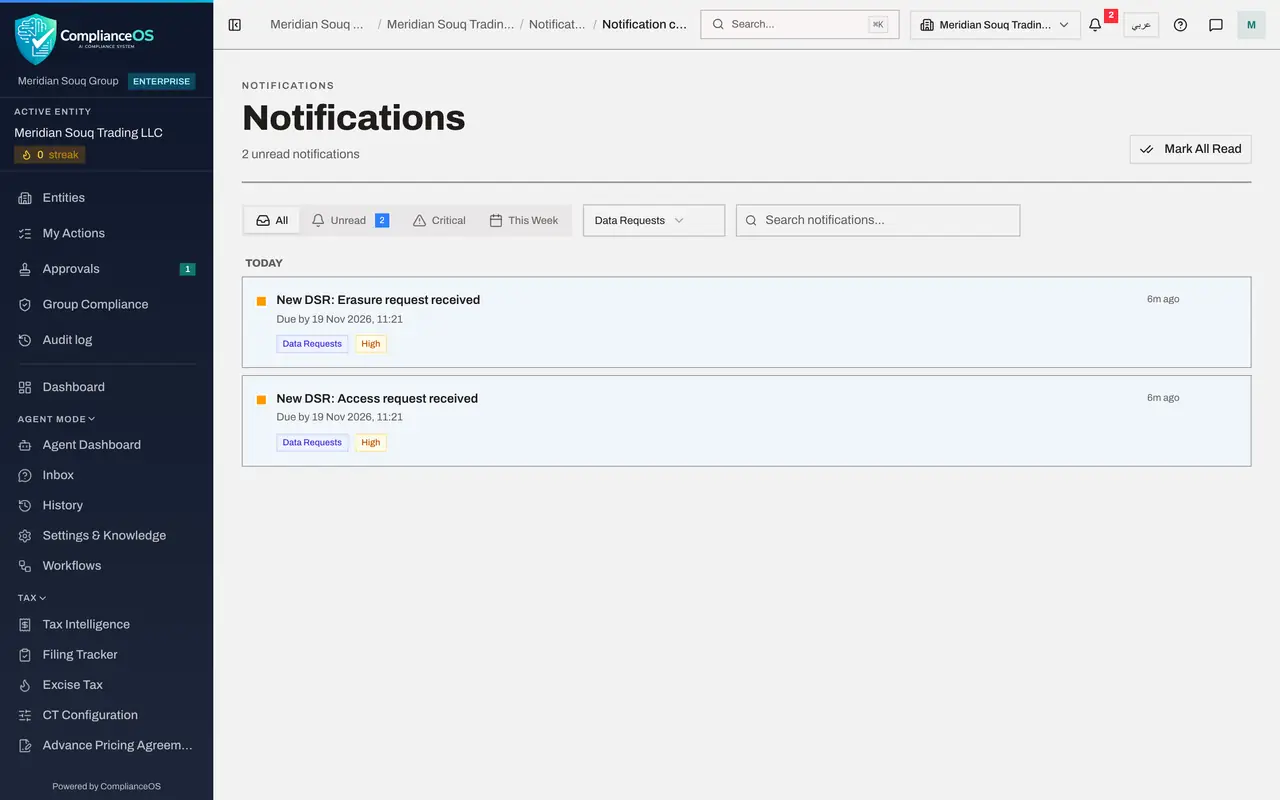Switch language with the Arabic button

click(x=1141, y=25)
